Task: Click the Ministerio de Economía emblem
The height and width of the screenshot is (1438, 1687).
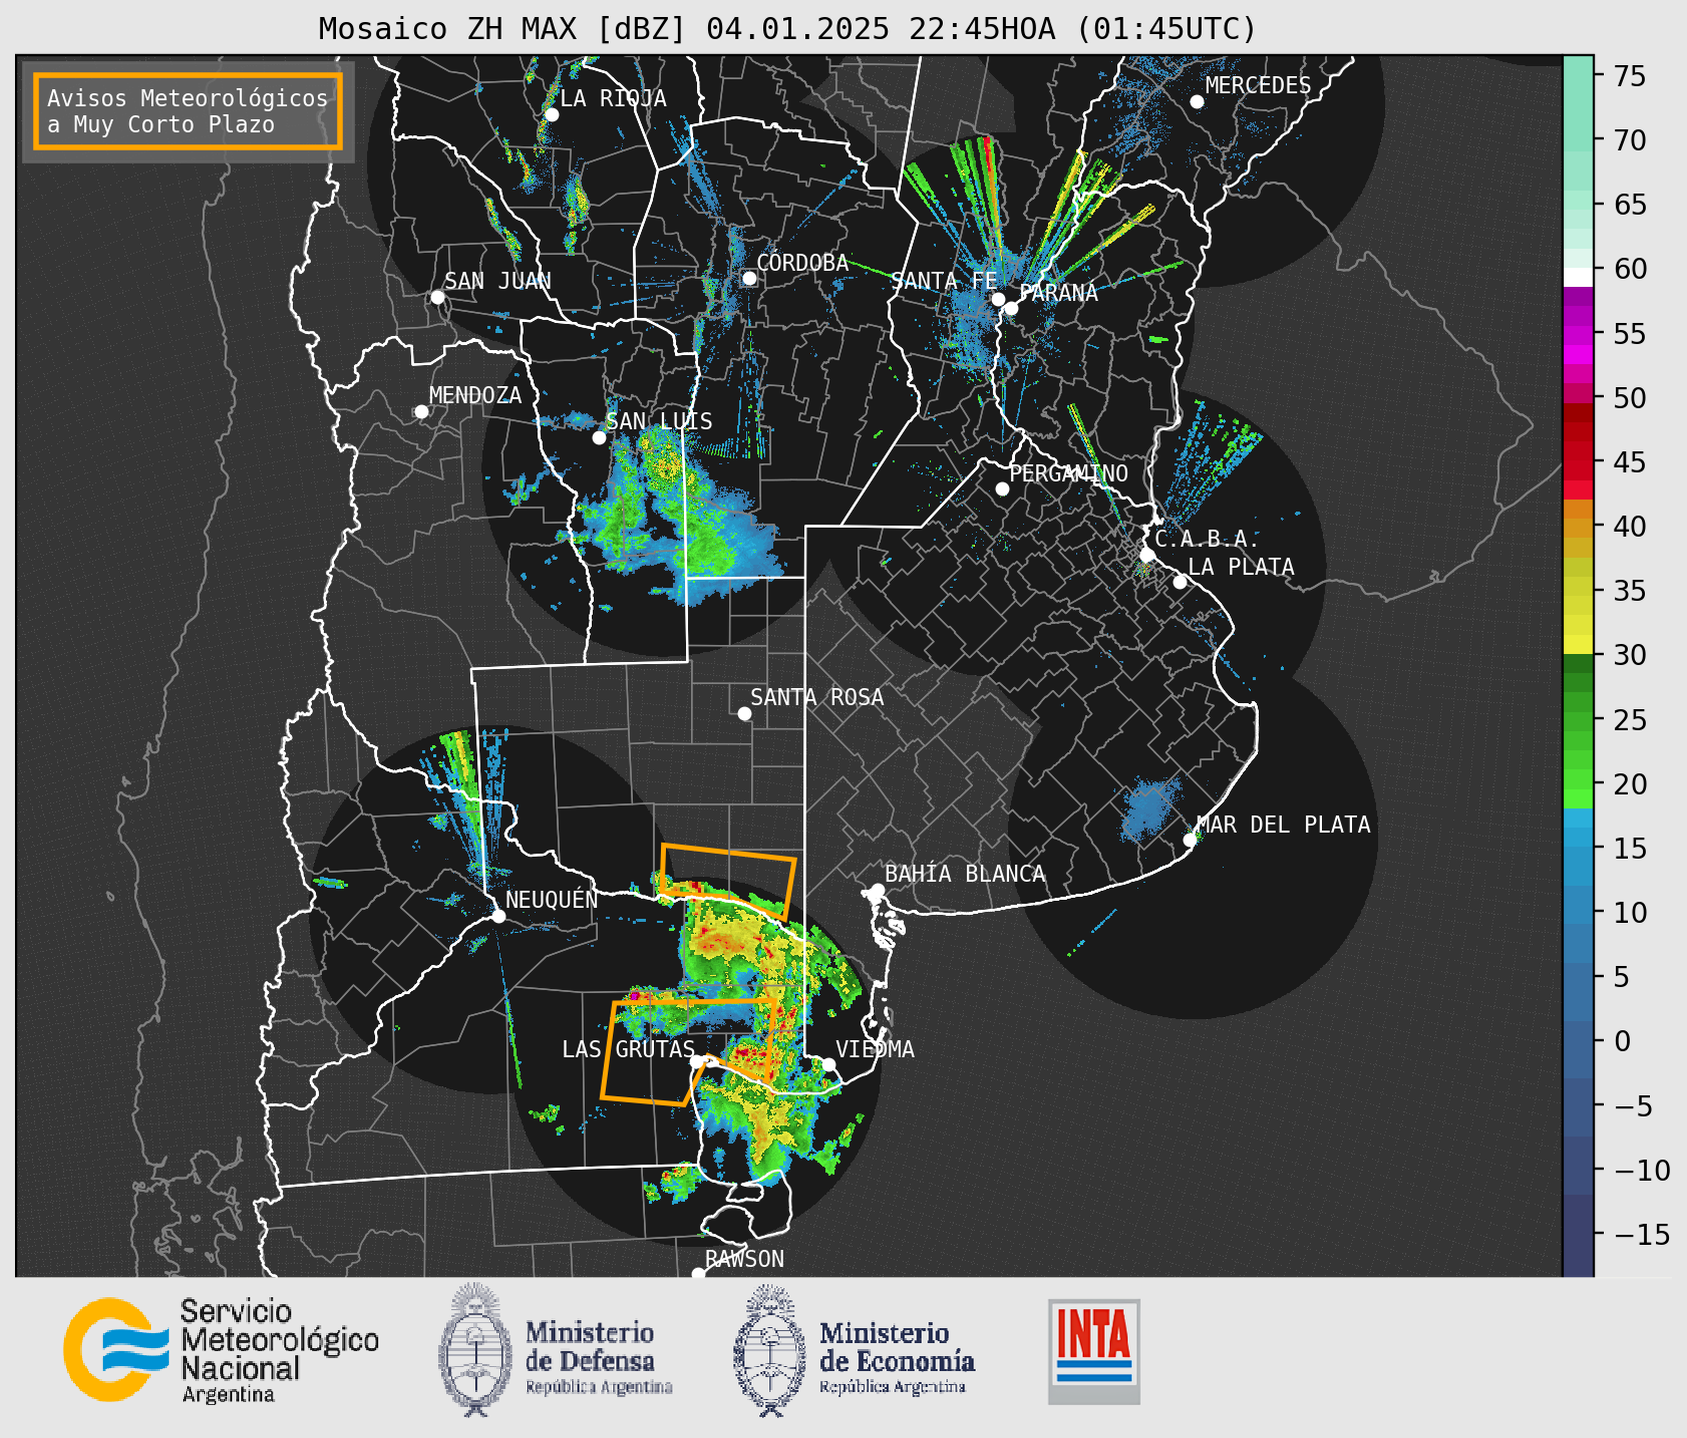Action: [x=770, y=1350]
